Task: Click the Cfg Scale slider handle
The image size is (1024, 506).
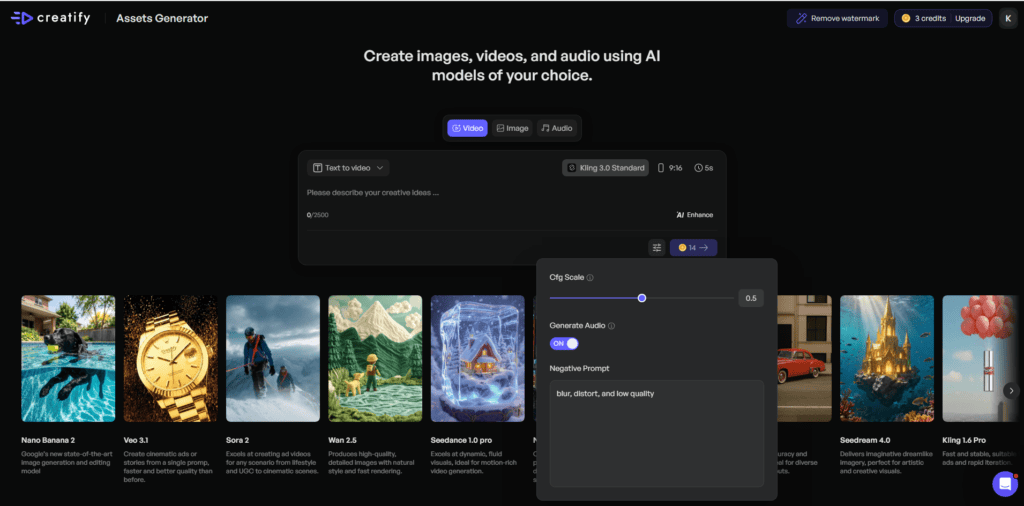Action: point(642,298)
